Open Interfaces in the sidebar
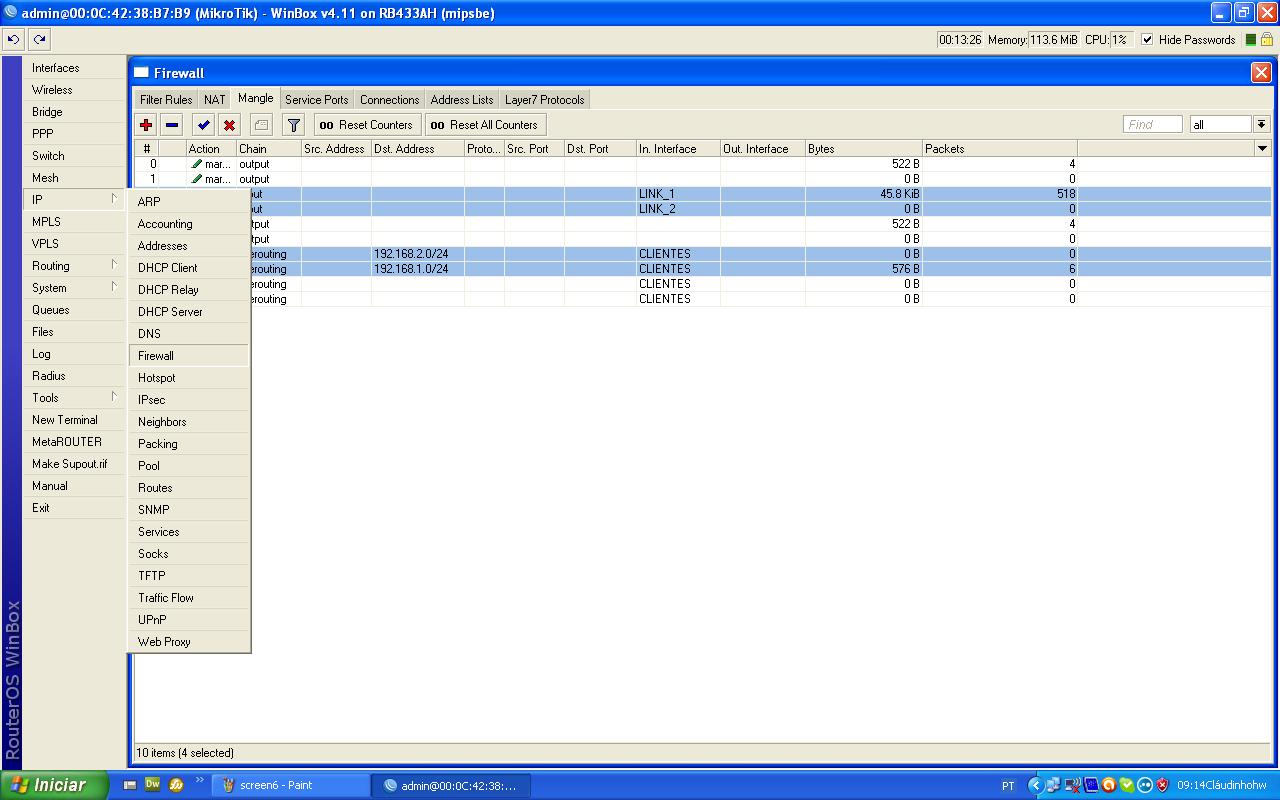Image resolution: width=1280 pixels, height=800 pixels. (x=73, y=67)
